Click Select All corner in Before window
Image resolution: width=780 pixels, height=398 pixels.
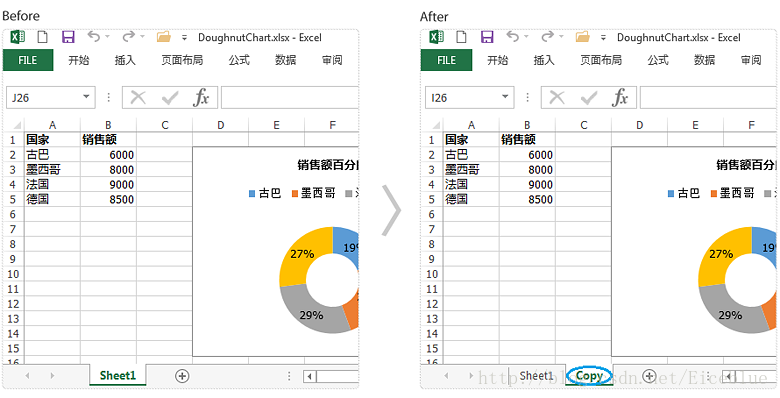point(16,125)
